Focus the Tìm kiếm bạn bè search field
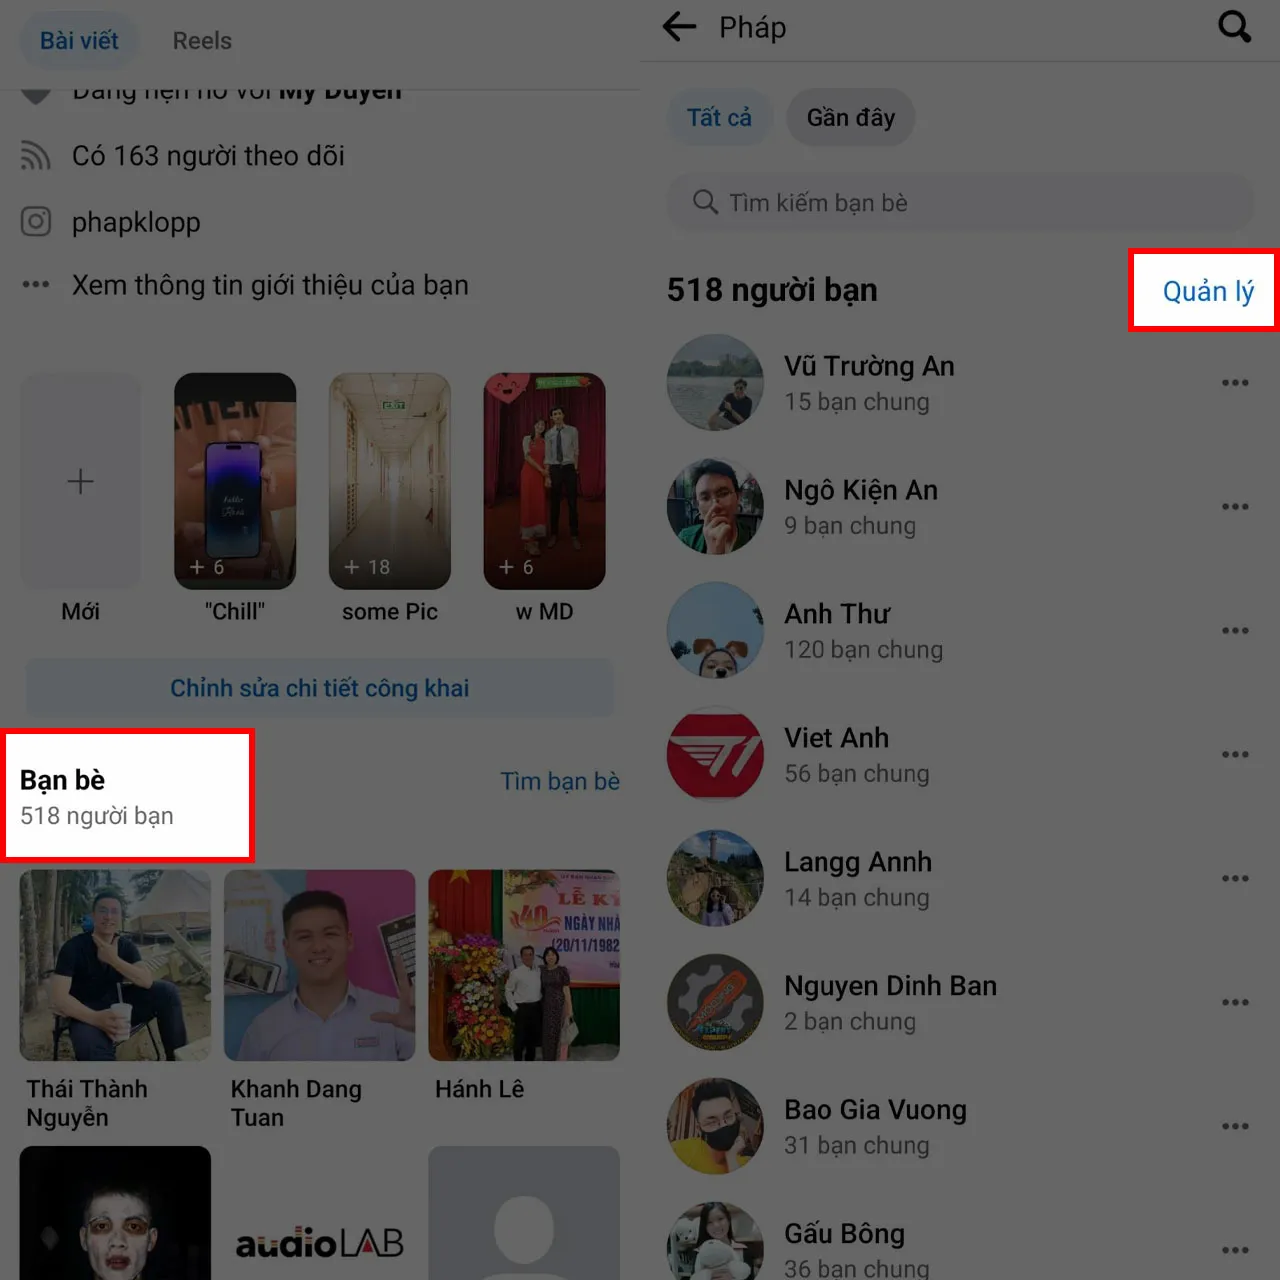 (x=960, y=203)
